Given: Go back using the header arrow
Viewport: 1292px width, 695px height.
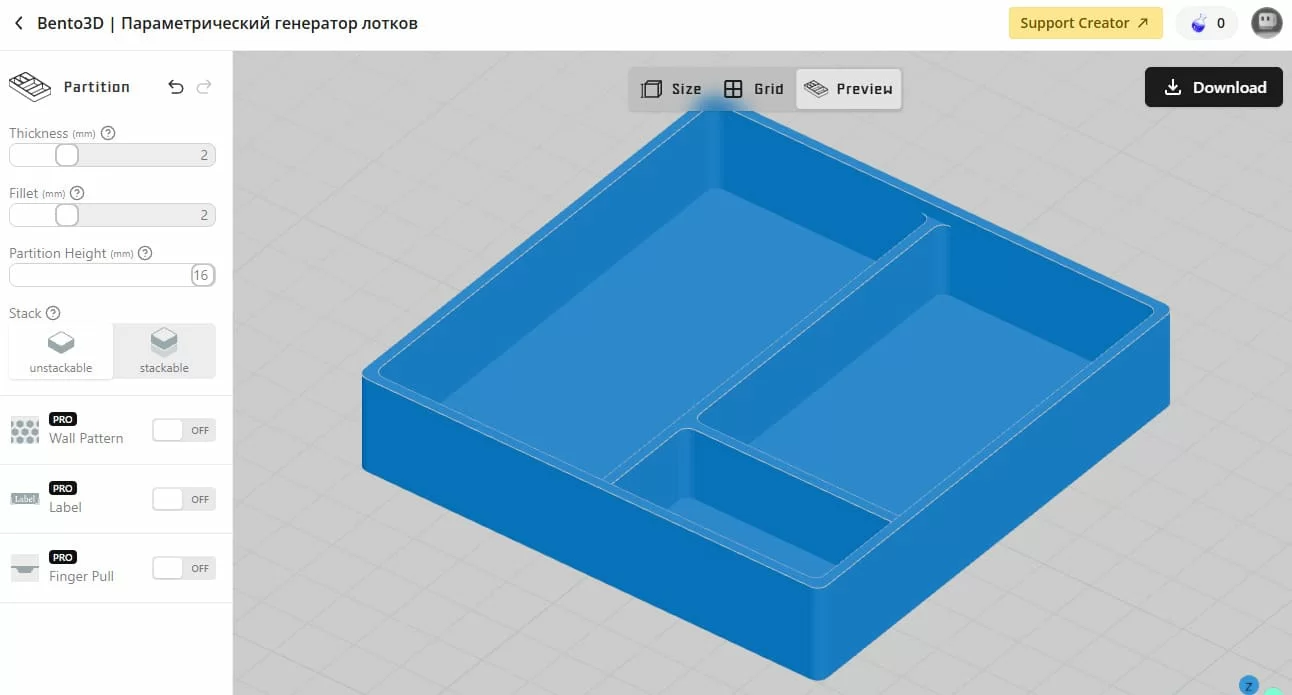Looking at the screenshot, I should (18, 23).
